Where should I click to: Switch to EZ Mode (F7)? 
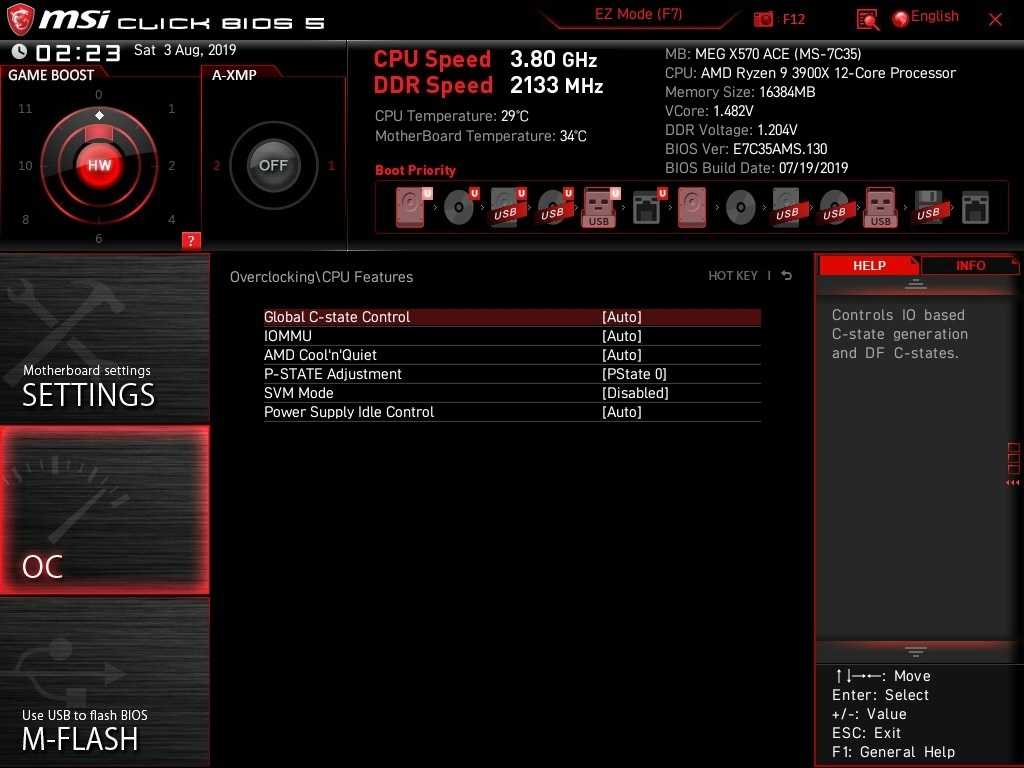point(638,15)
